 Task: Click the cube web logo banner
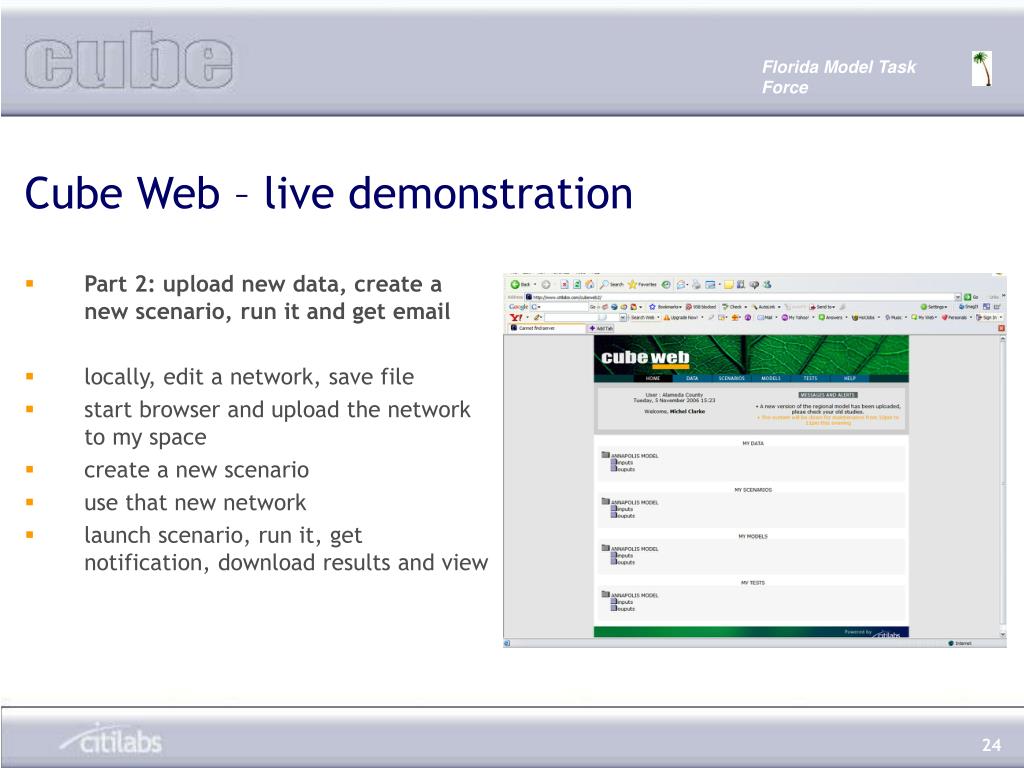tap(645, 357)
